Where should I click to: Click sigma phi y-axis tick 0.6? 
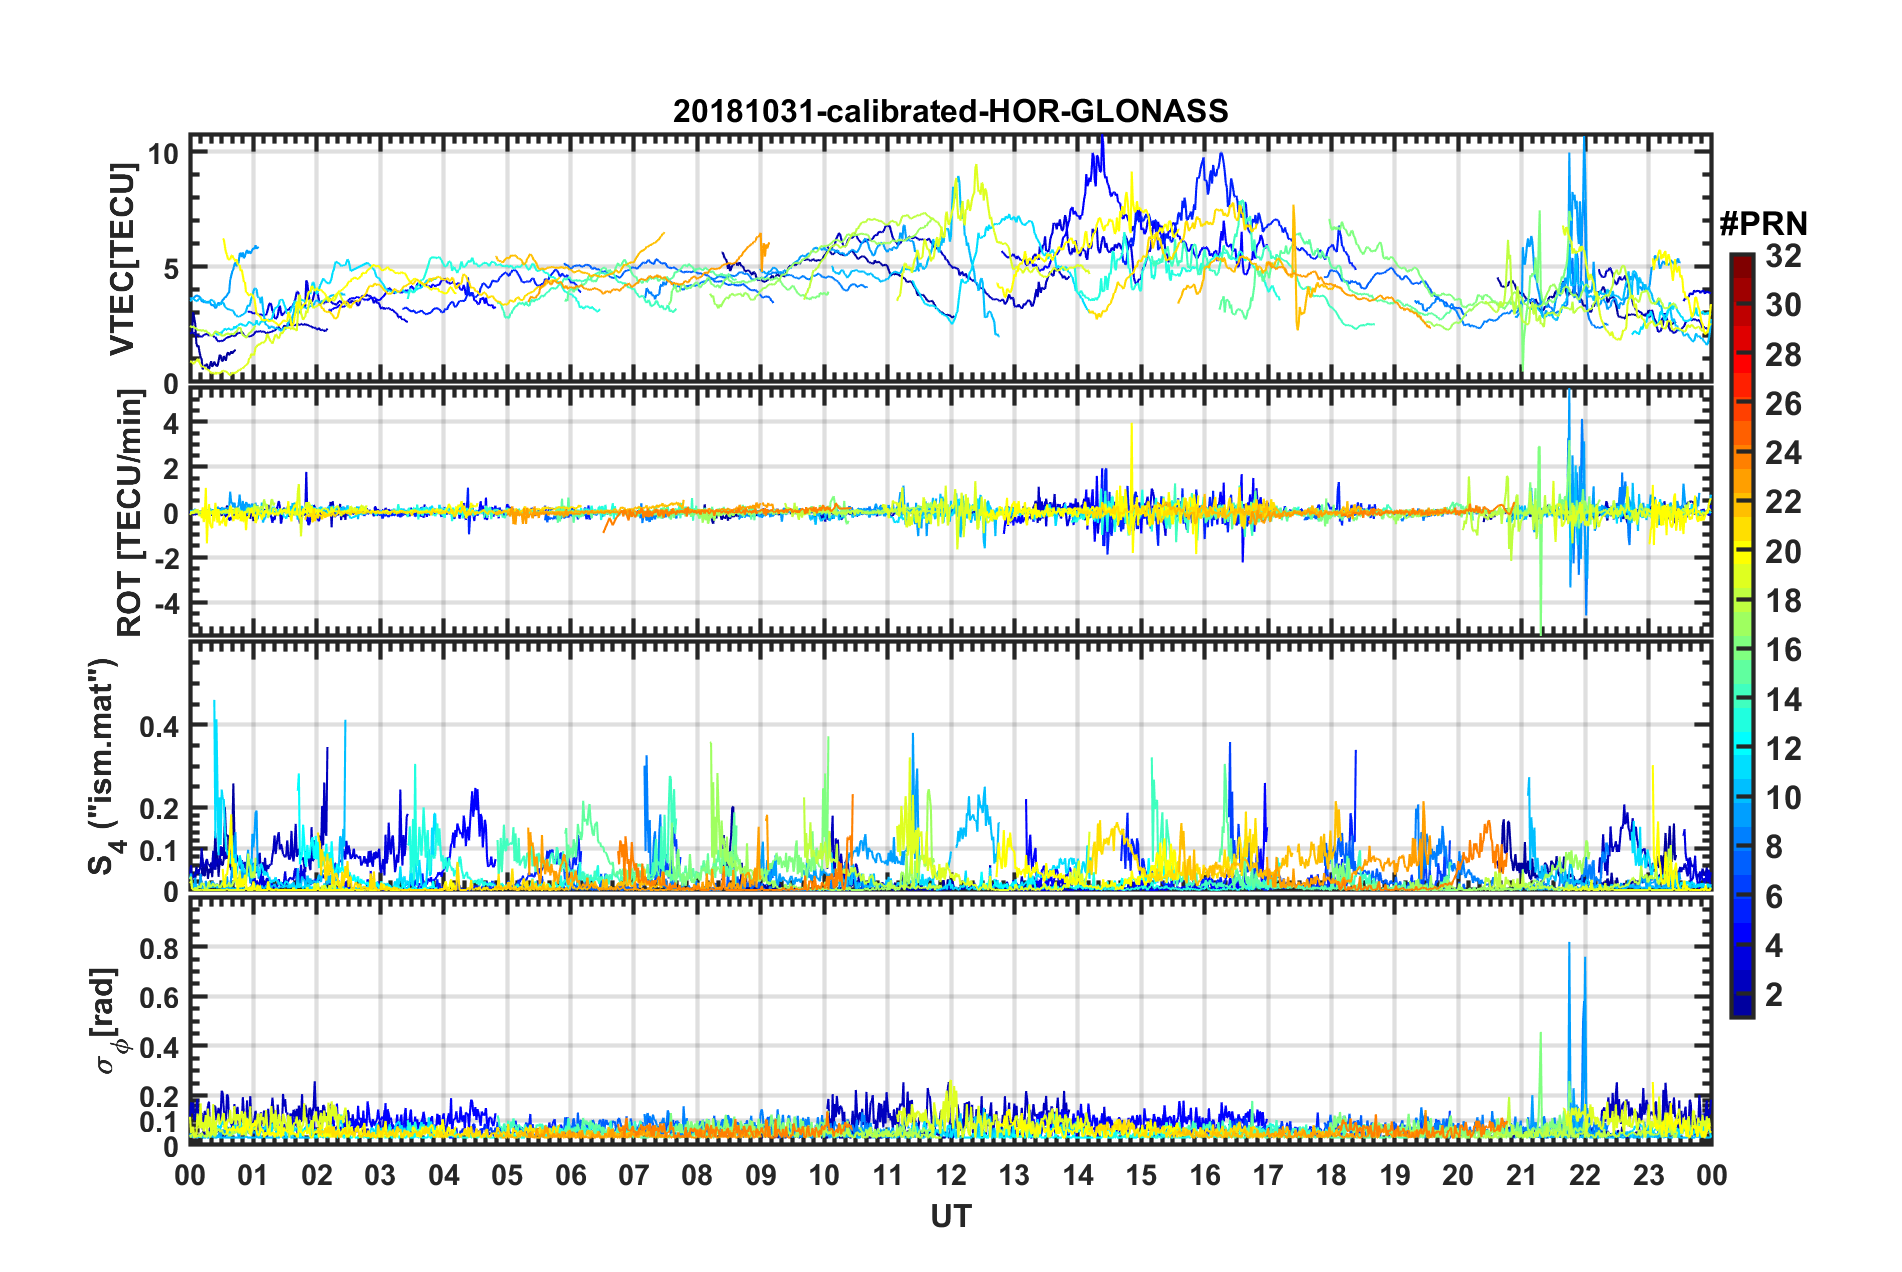coord(160,997)
